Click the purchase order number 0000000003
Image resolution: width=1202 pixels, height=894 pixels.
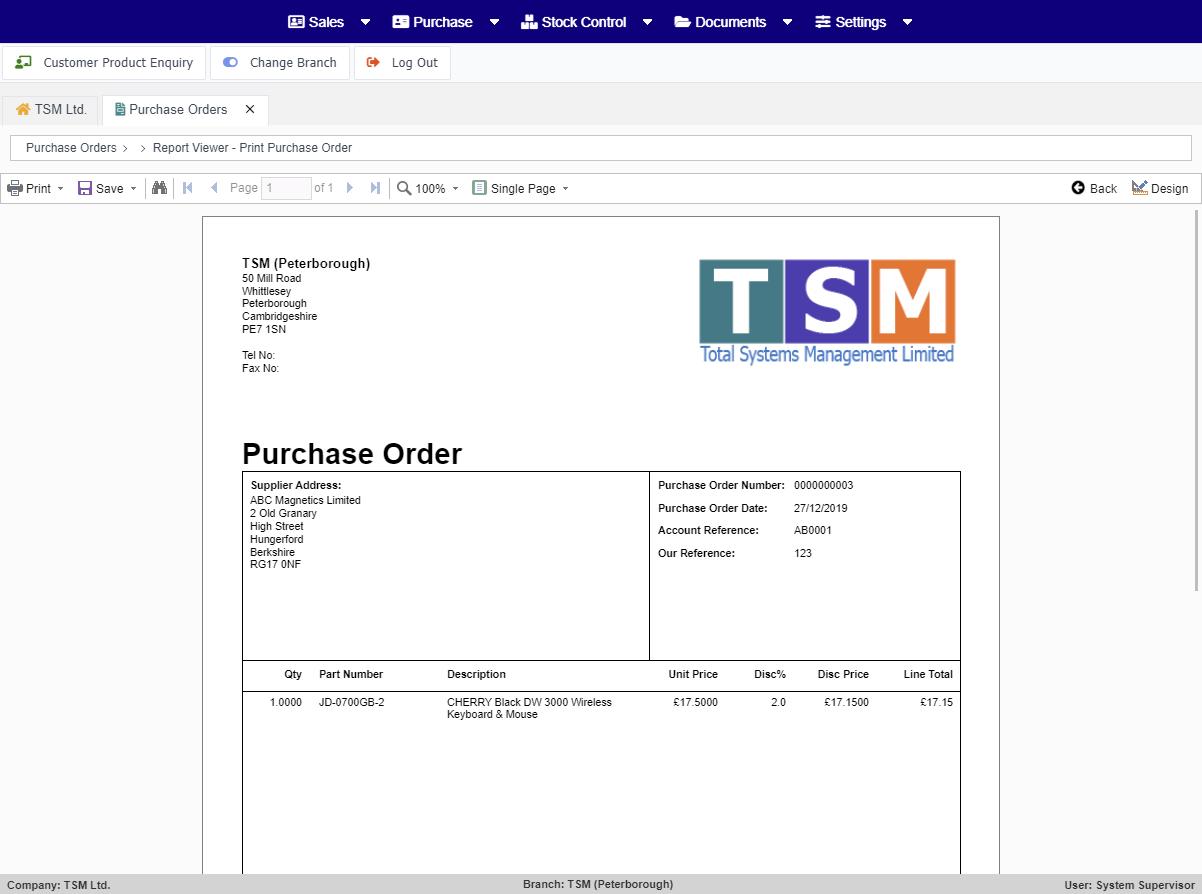tap(823, 485)
